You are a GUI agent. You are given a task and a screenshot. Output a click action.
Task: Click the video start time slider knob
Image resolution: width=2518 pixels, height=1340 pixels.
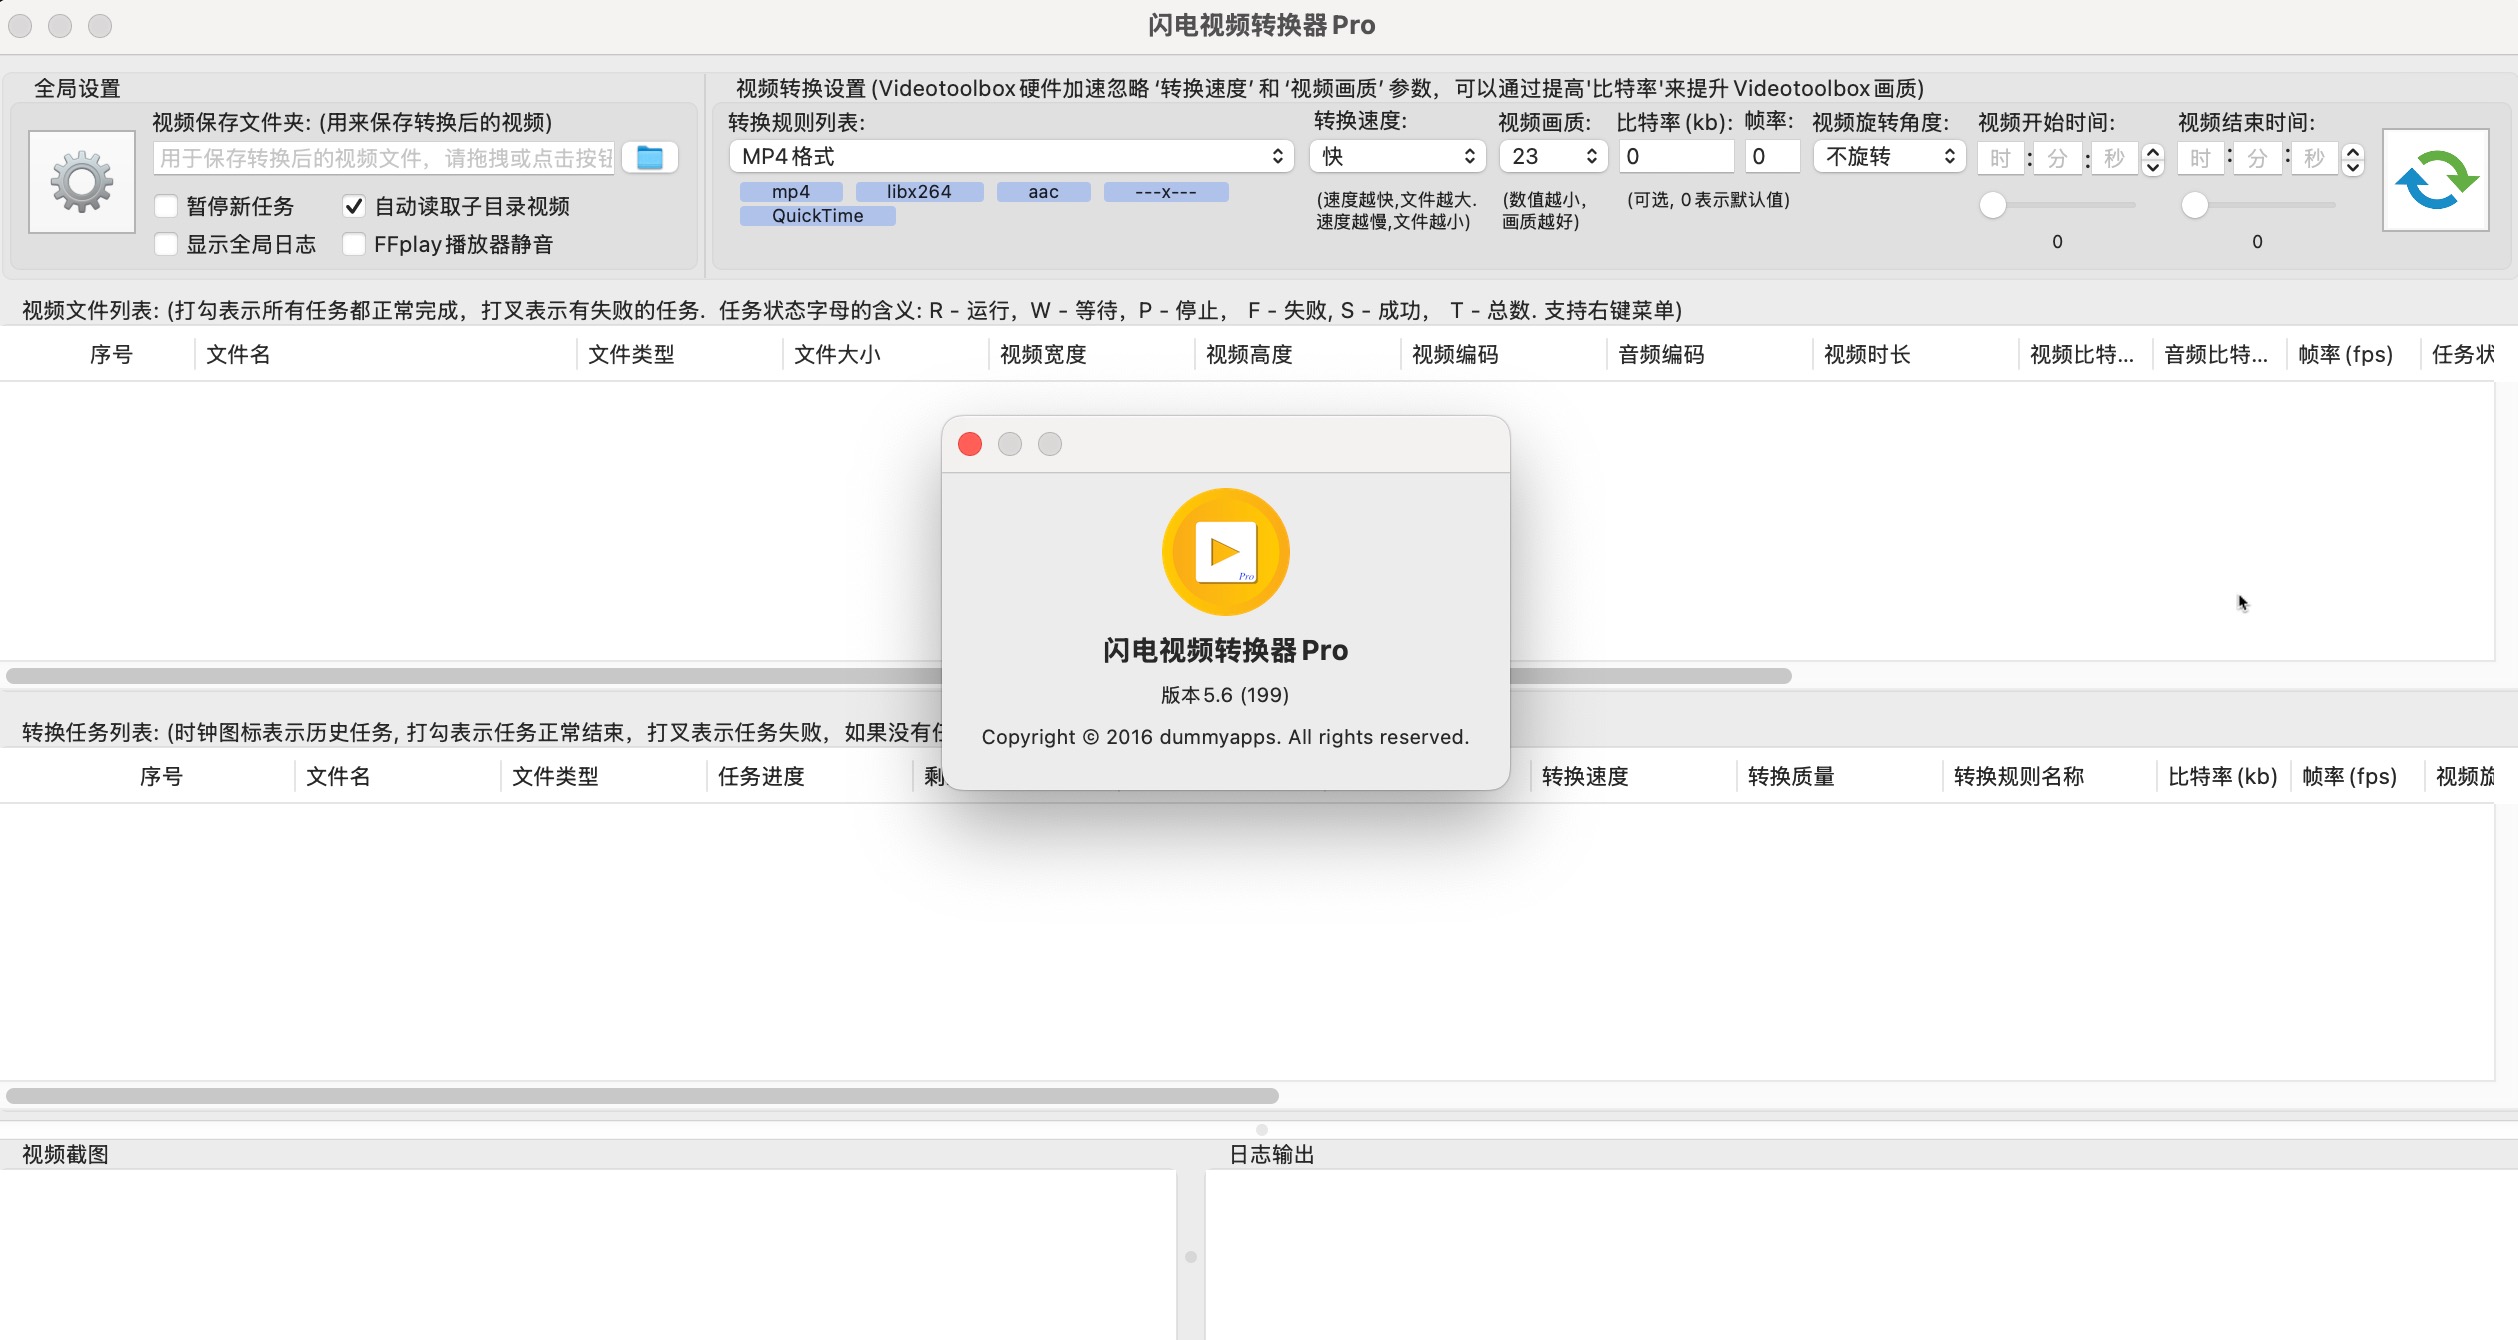(x=1993, y=205)
